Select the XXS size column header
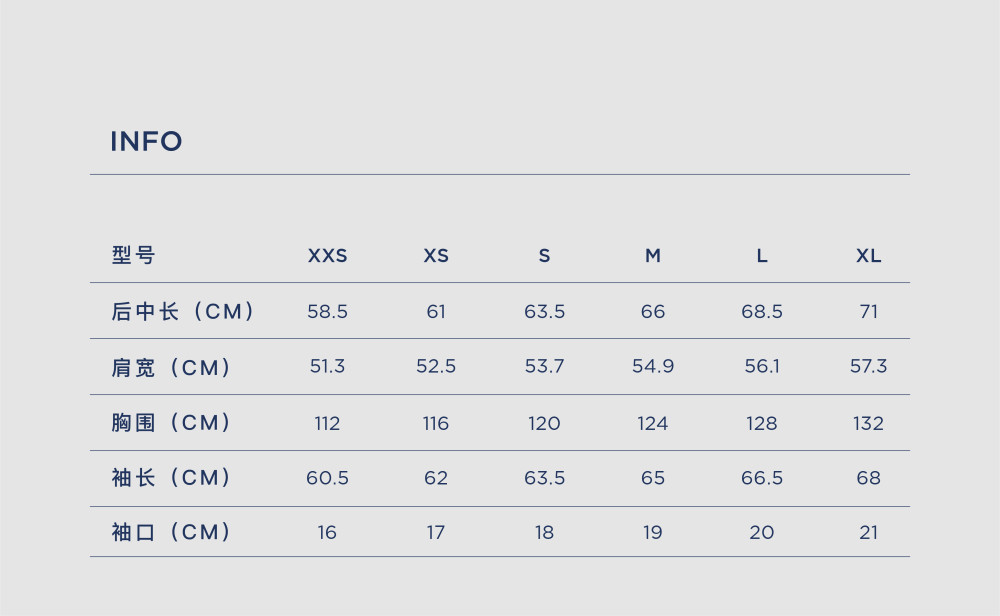The height and width of the screenshot is (616, 1000). click(327, 256)
